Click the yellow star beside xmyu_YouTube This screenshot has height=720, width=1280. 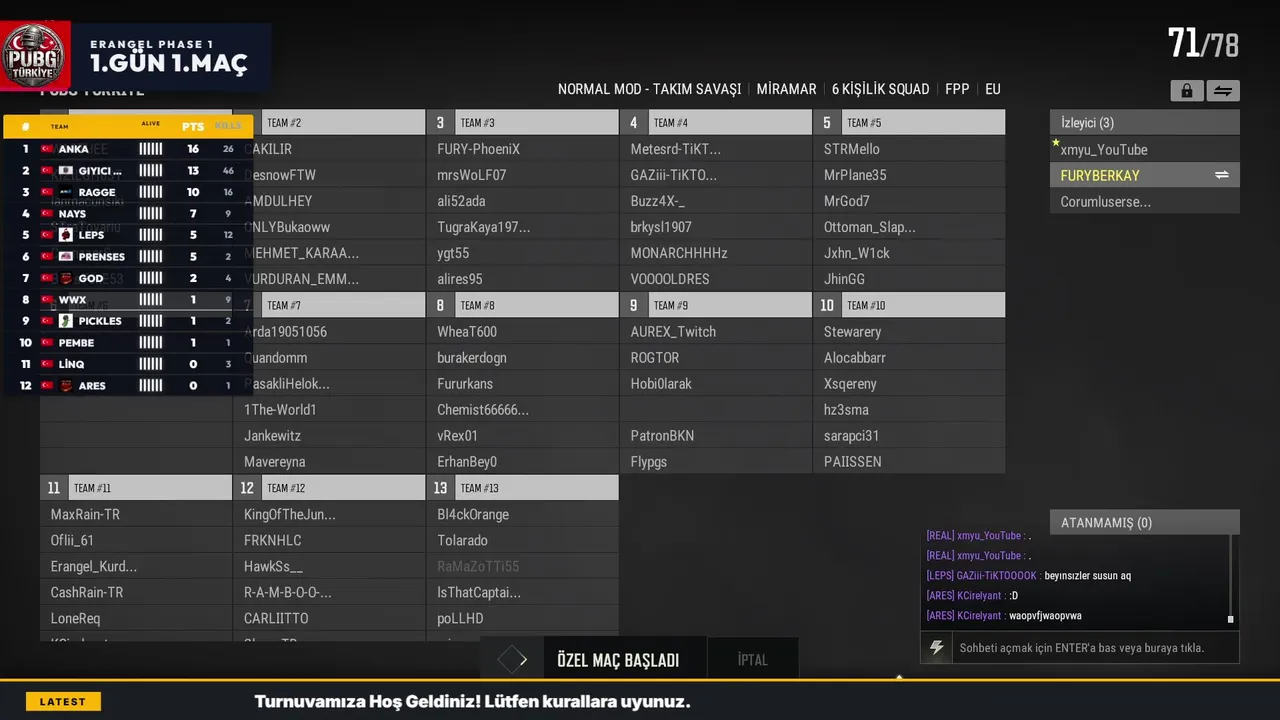[x=1055, y=143]
